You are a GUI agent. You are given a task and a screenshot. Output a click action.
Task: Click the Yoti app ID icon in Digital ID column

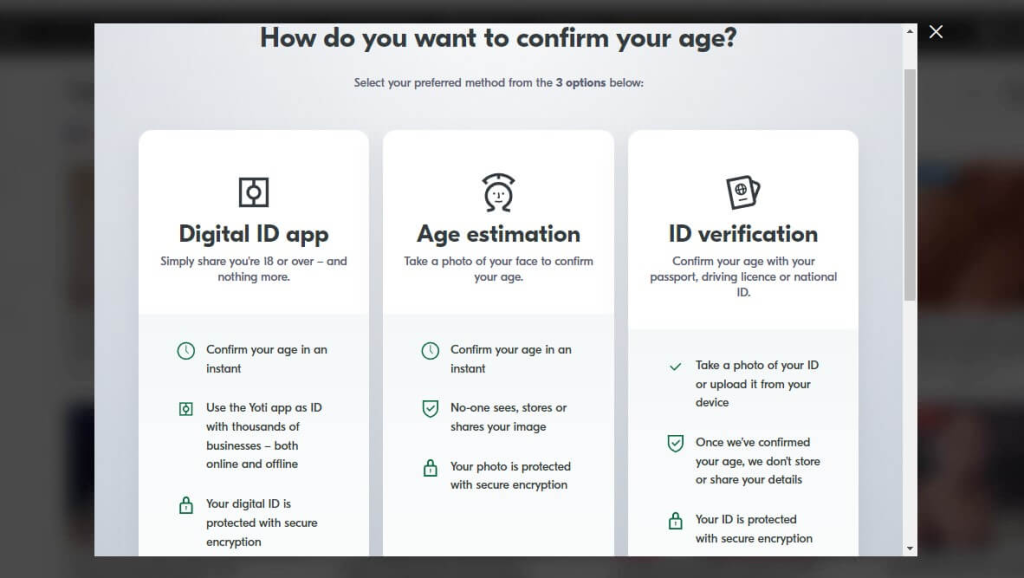tap(186, 409)
